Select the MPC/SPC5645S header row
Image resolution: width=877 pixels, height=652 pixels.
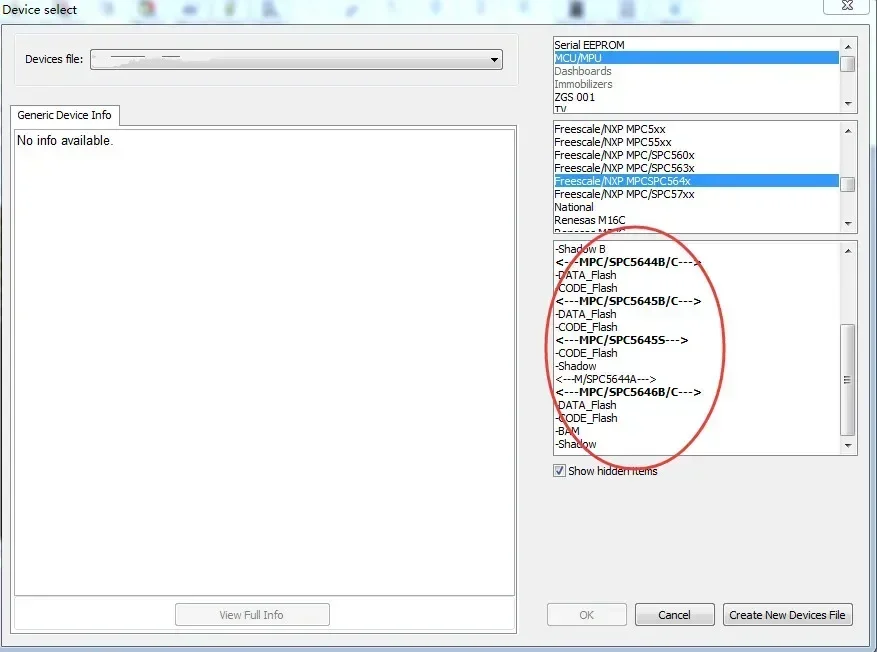696,340
